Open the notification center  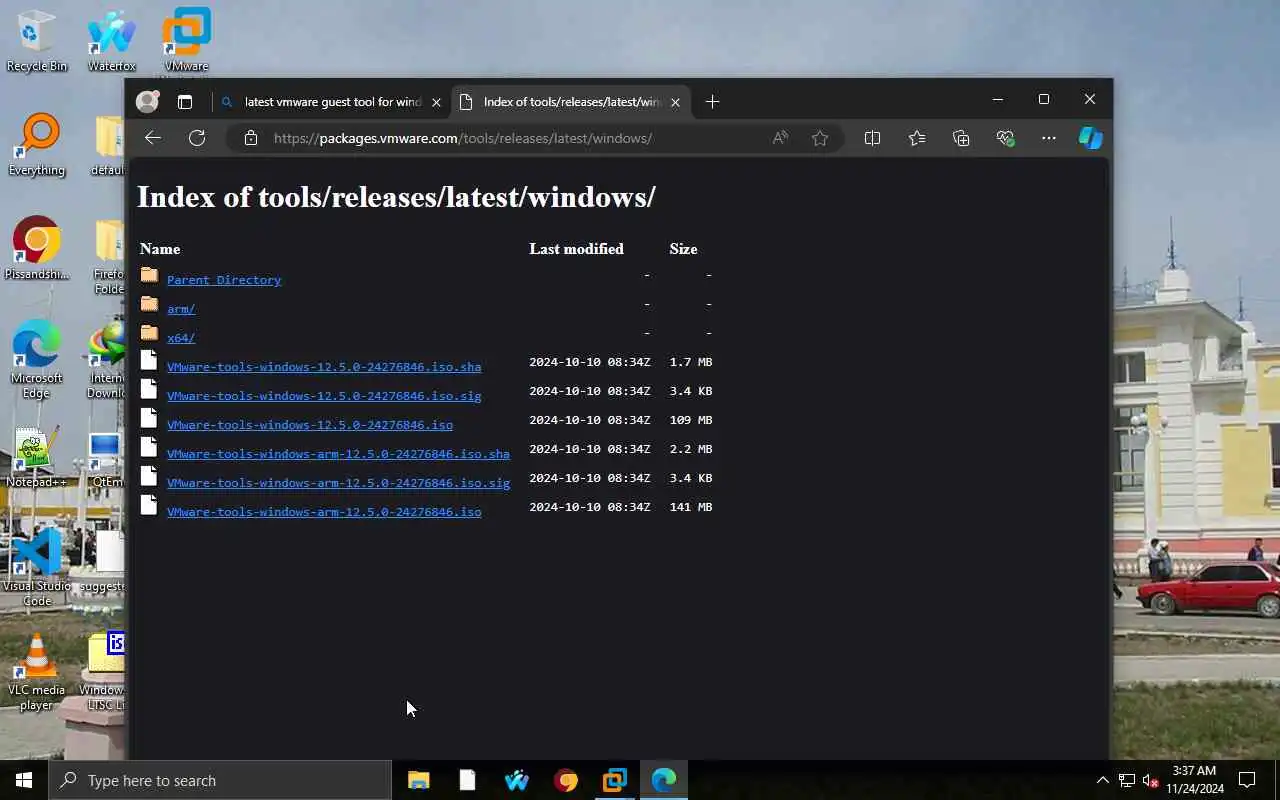1247,780
